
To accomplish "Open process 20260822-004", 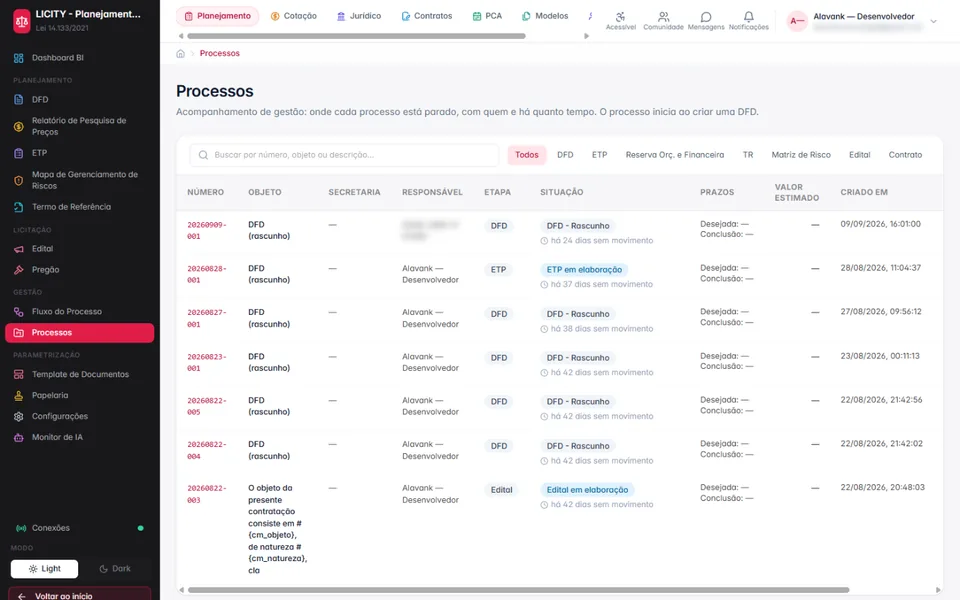I will click(x=206, y=450).
